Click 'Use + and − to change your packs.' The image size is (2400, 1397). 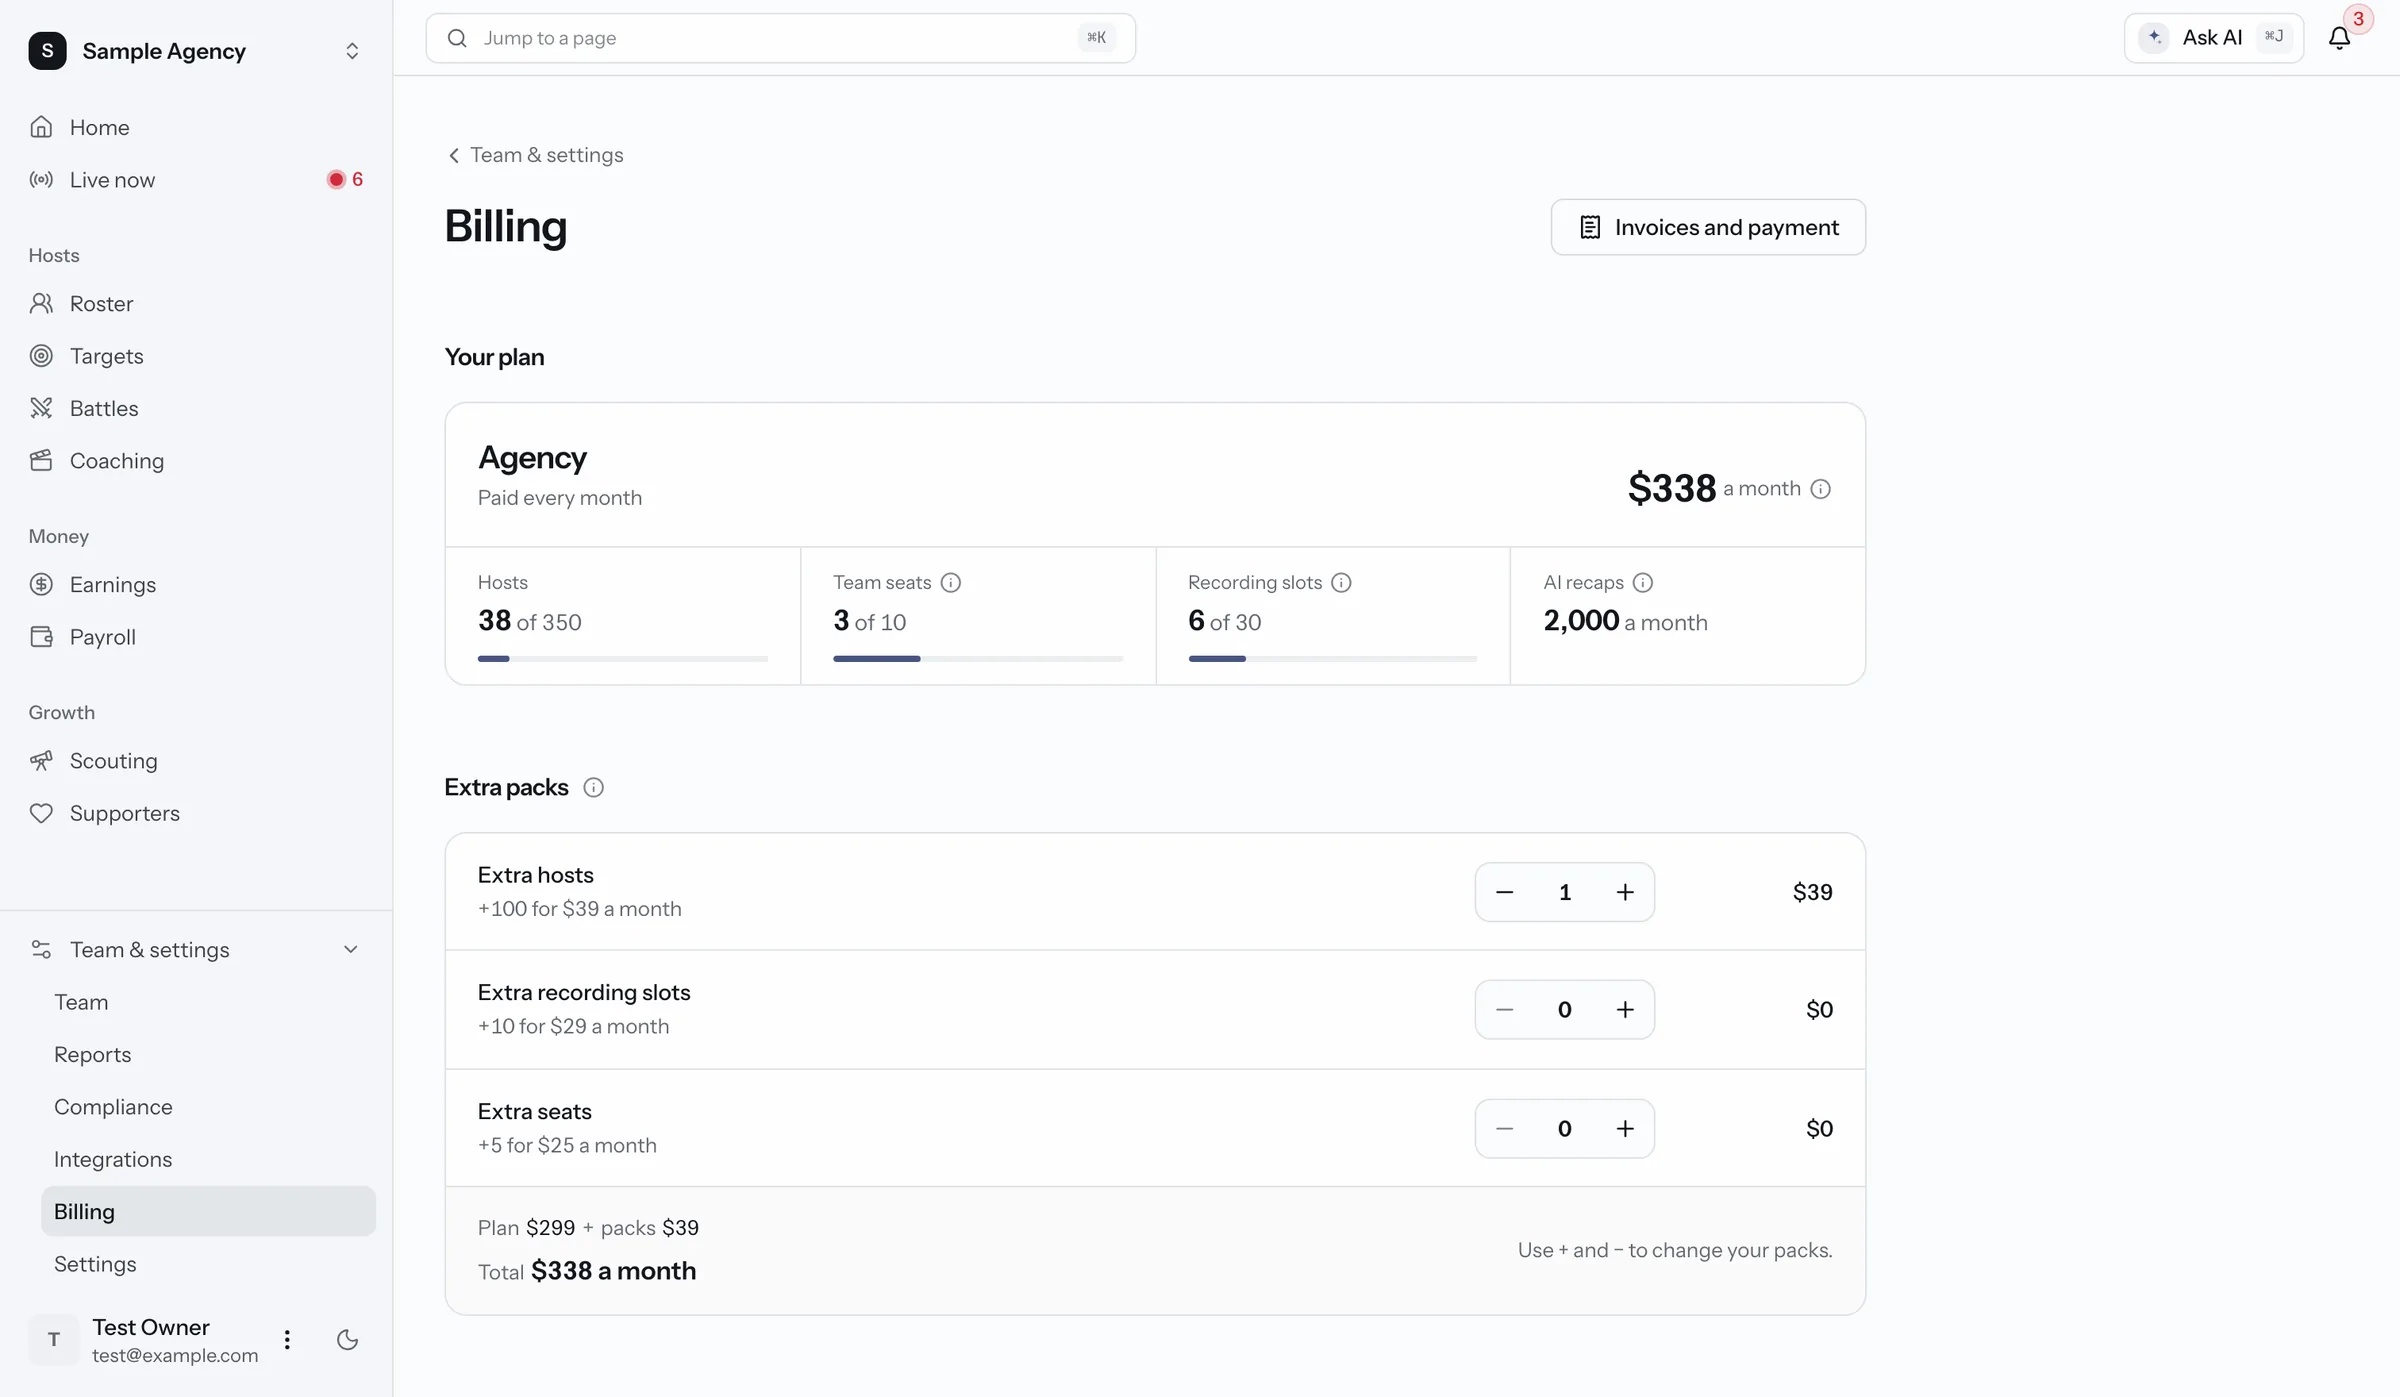[x=1675, y=1251]
